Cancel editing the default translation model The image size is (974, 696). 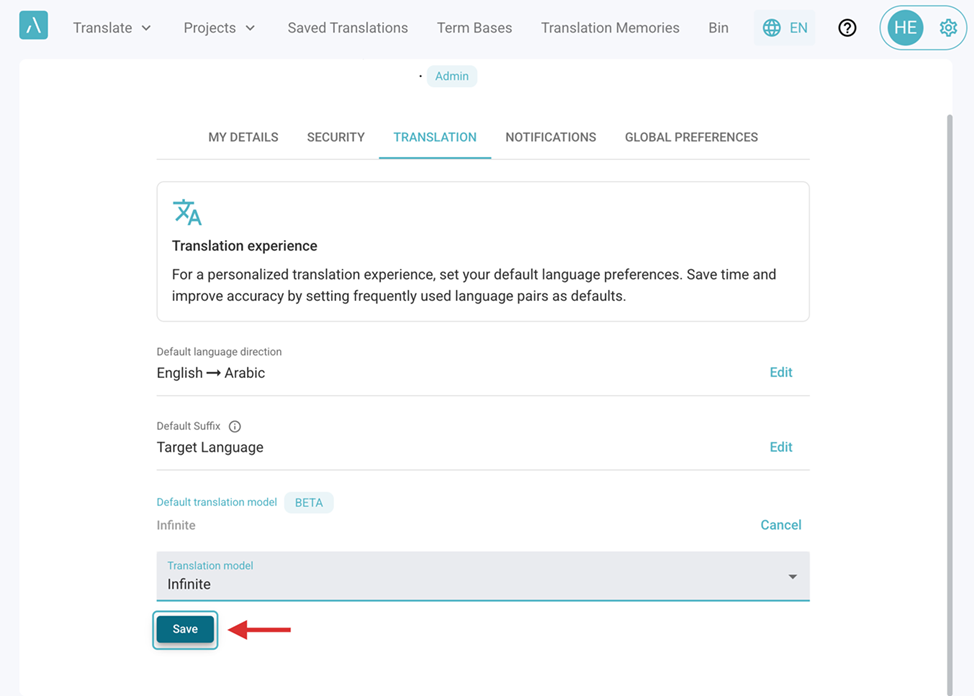(x=781, y=525)
